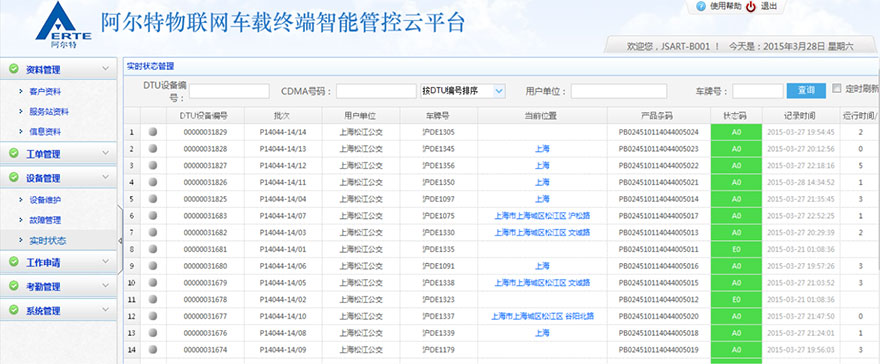
Task: Click the red 退出 power icon
Action: 751,6
